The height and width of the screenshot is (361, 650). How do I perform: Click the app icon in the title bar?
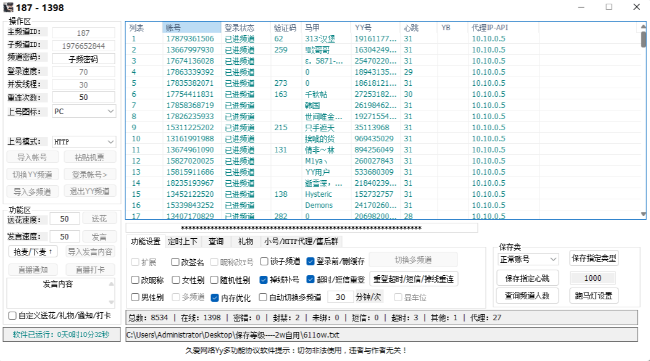point(8,7)
